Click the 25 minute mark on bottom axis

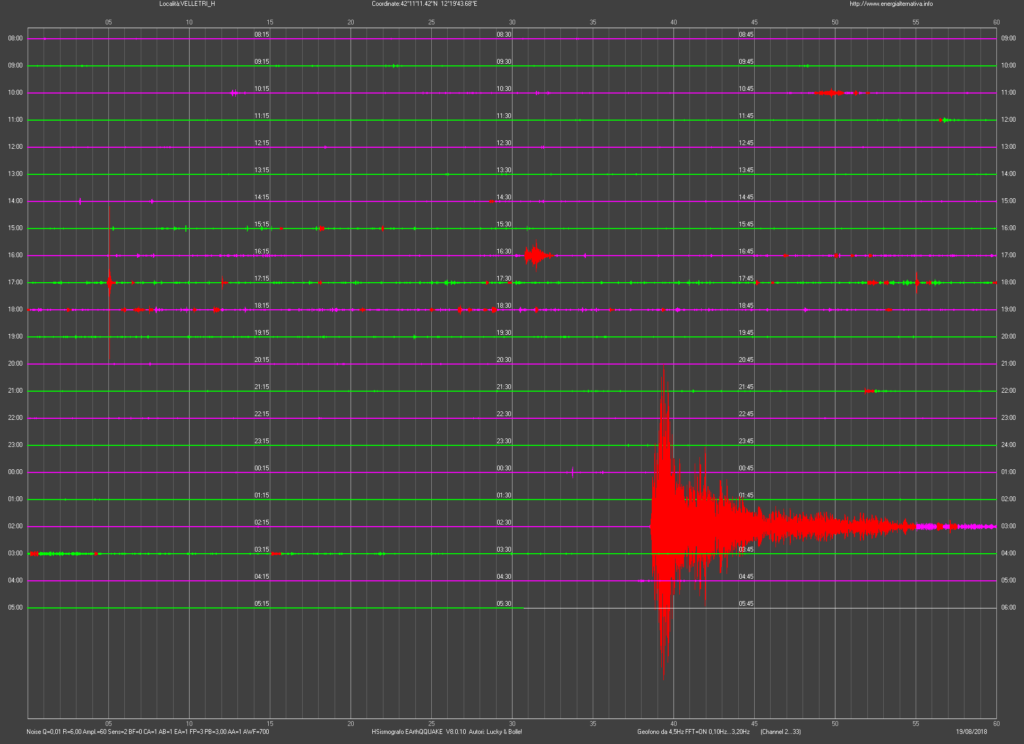pos(432,724)
